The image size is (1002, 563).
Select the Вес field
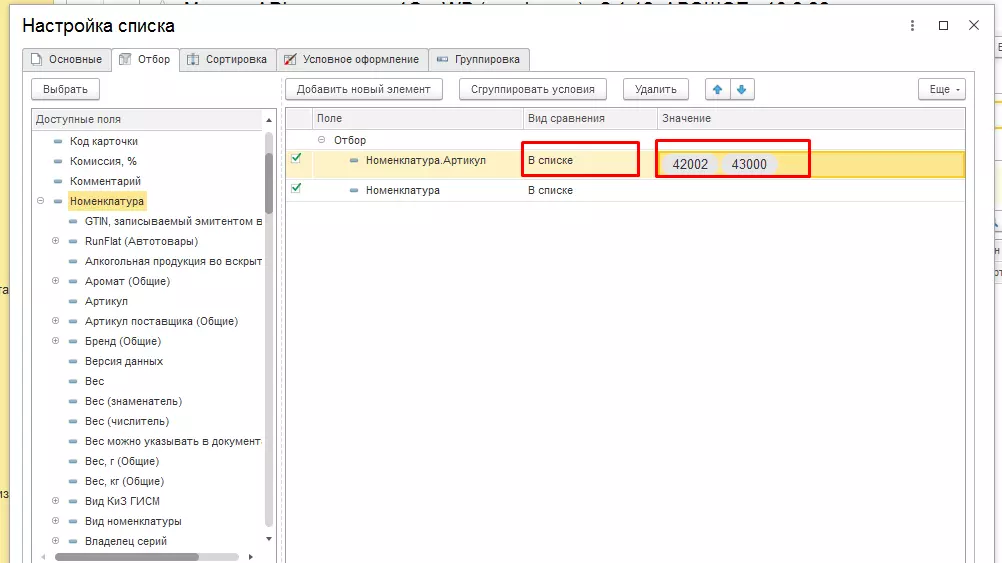95,382
